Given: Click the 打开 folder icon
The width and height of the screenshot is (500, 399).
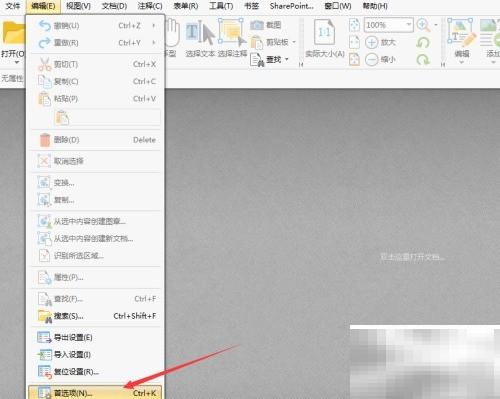Looking at the screenshot, I should pos(13,33).
